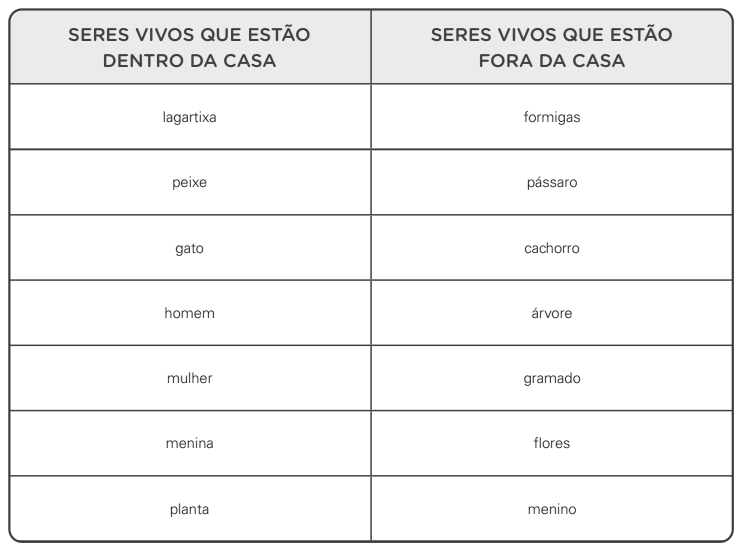Select the 'árvore' table cell
The height and width of the screenshot is (549, 739).
click(551, 313)
